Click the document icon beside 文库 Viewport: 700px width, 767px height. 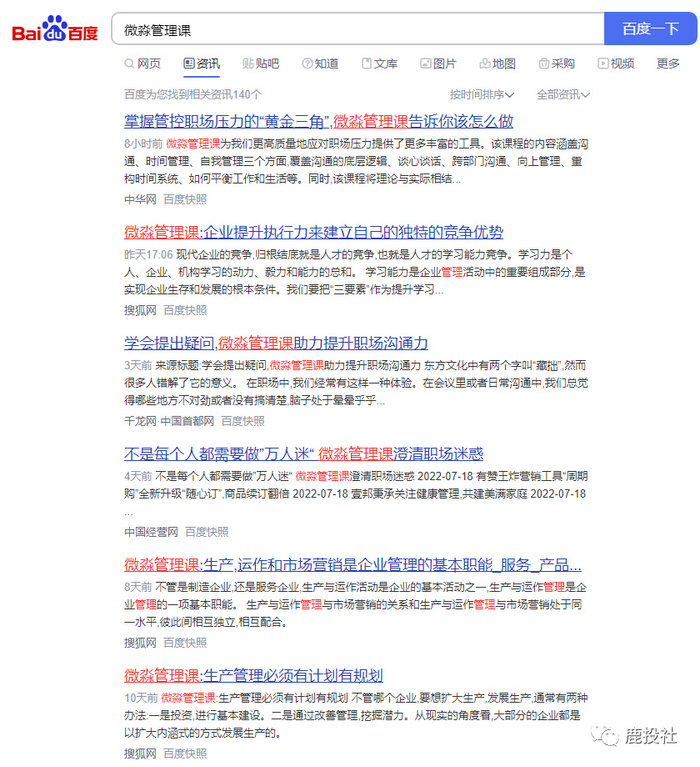(366, 64)
